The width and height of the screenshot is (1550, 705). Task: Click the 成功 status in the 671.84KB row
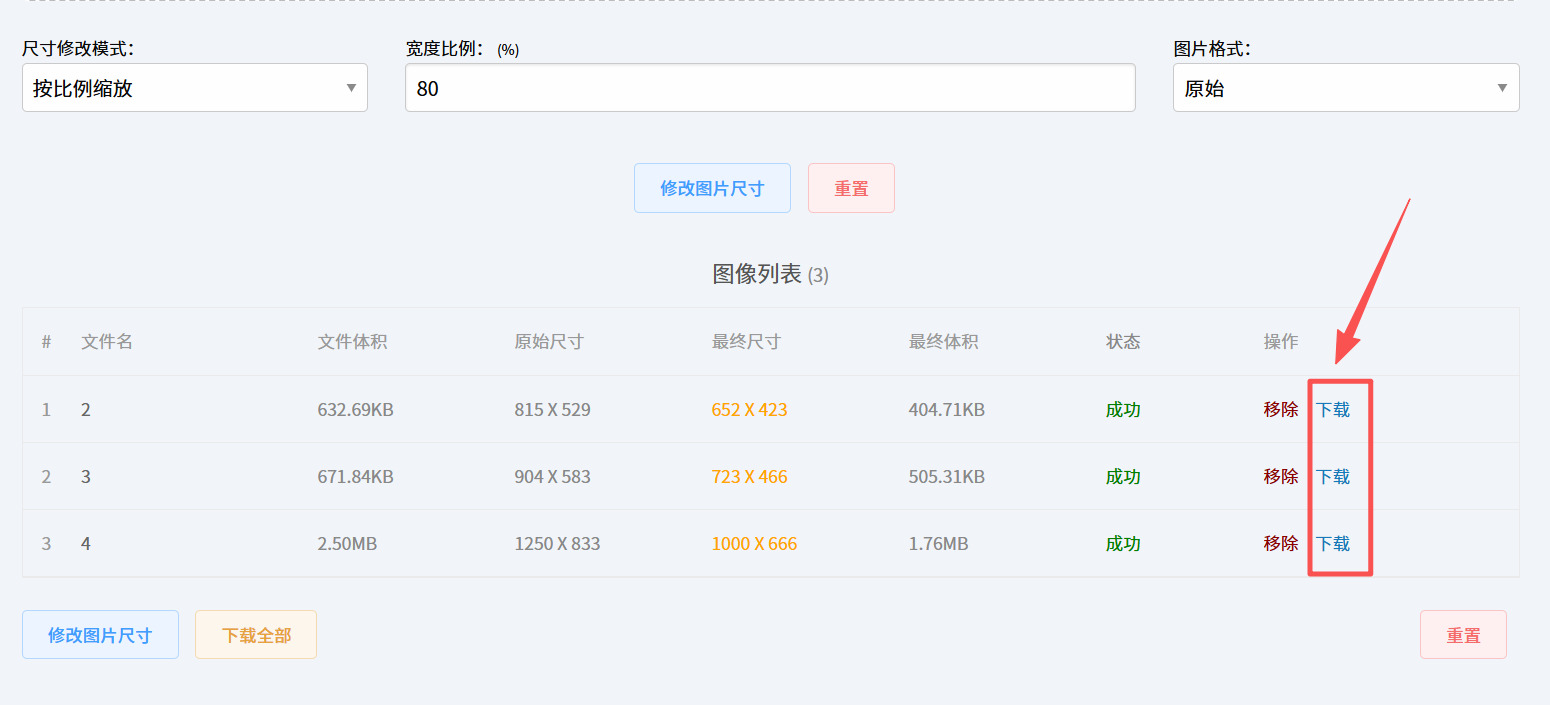click(1123, 476)
